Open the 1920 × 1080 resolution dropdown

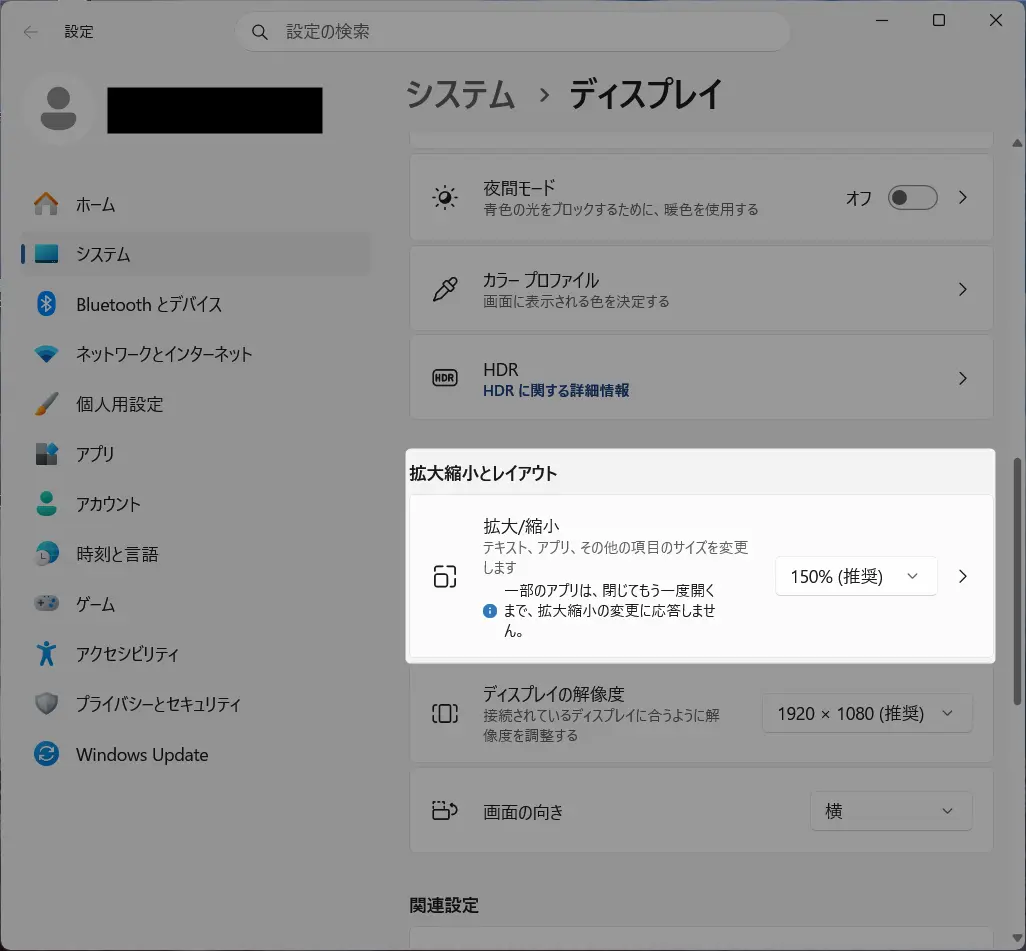point(866,714)
